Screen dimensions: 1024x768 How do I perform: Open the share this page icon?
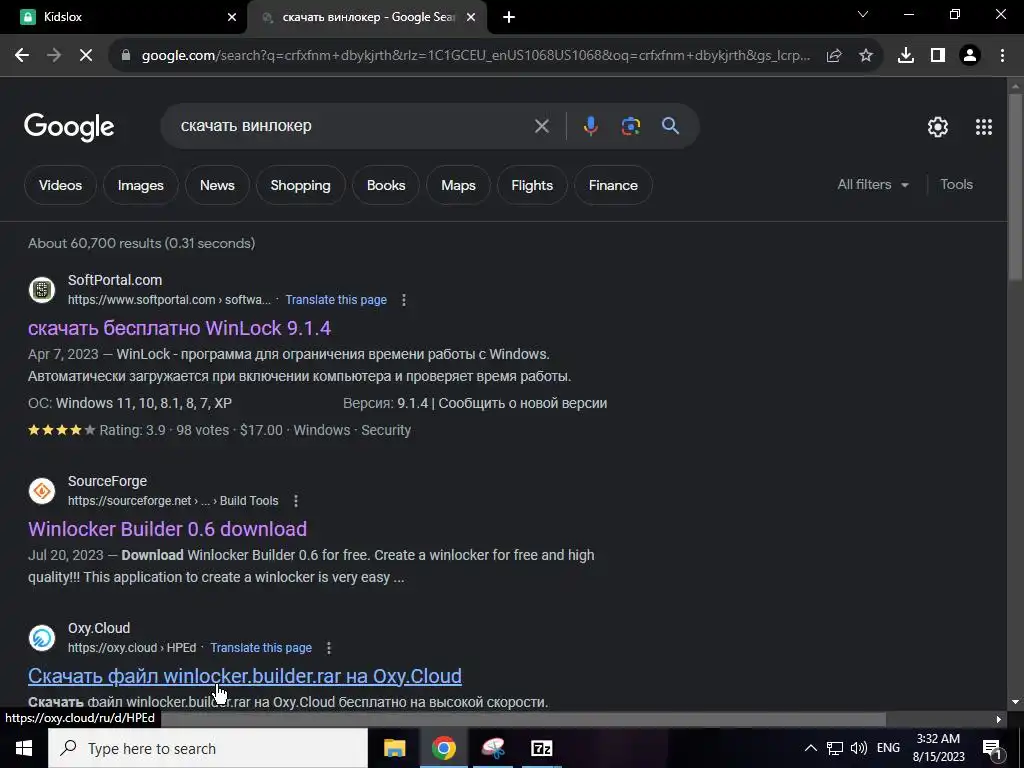pyautogui.click(x=834, y=56)
